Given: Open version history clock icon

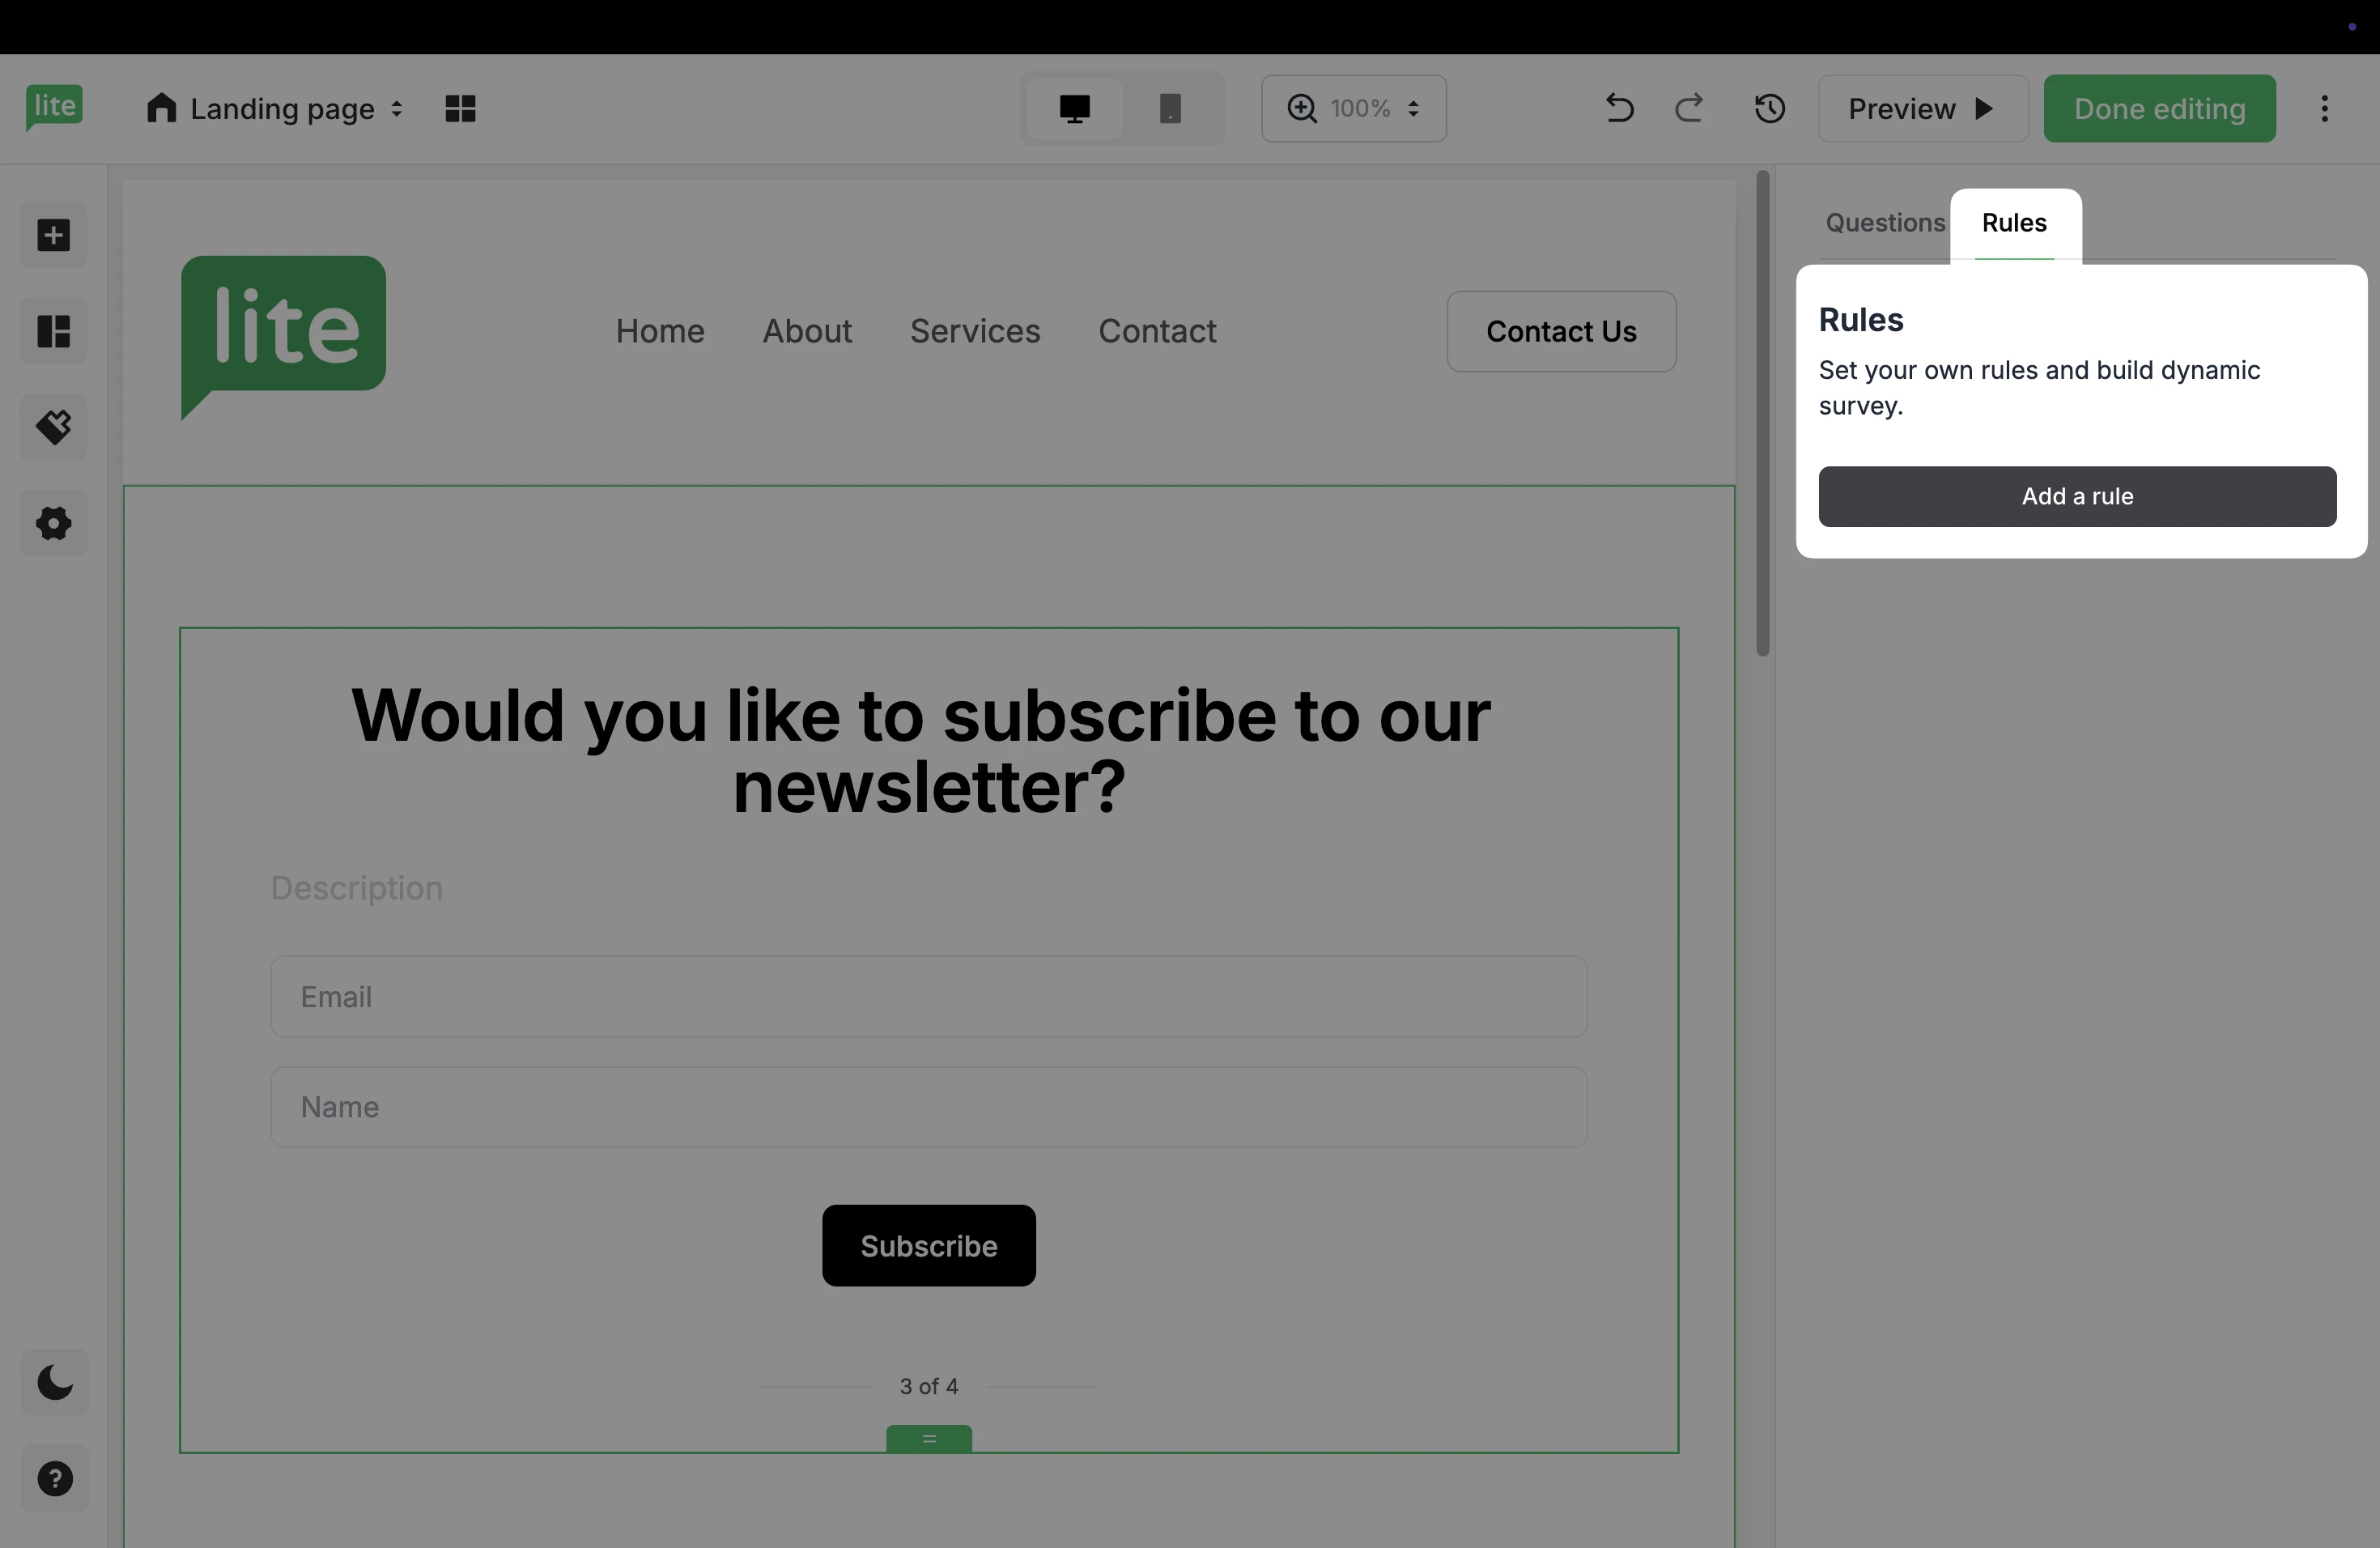Looking at the screenshot, I should pos(1770,108).
